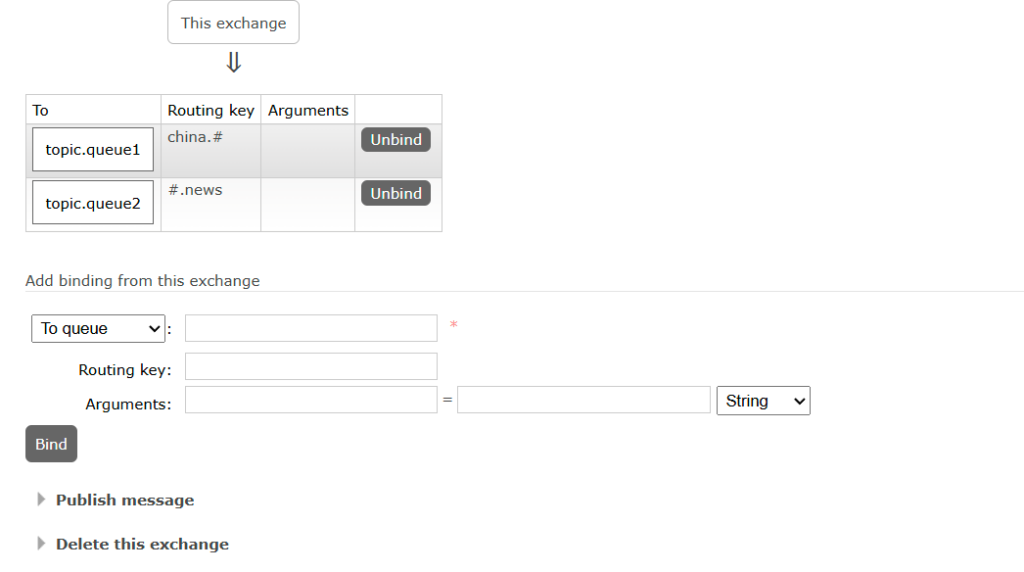This screenshot has width=1024, height=572.
Task: Click the Routing key column header
Action: point(211,110)
